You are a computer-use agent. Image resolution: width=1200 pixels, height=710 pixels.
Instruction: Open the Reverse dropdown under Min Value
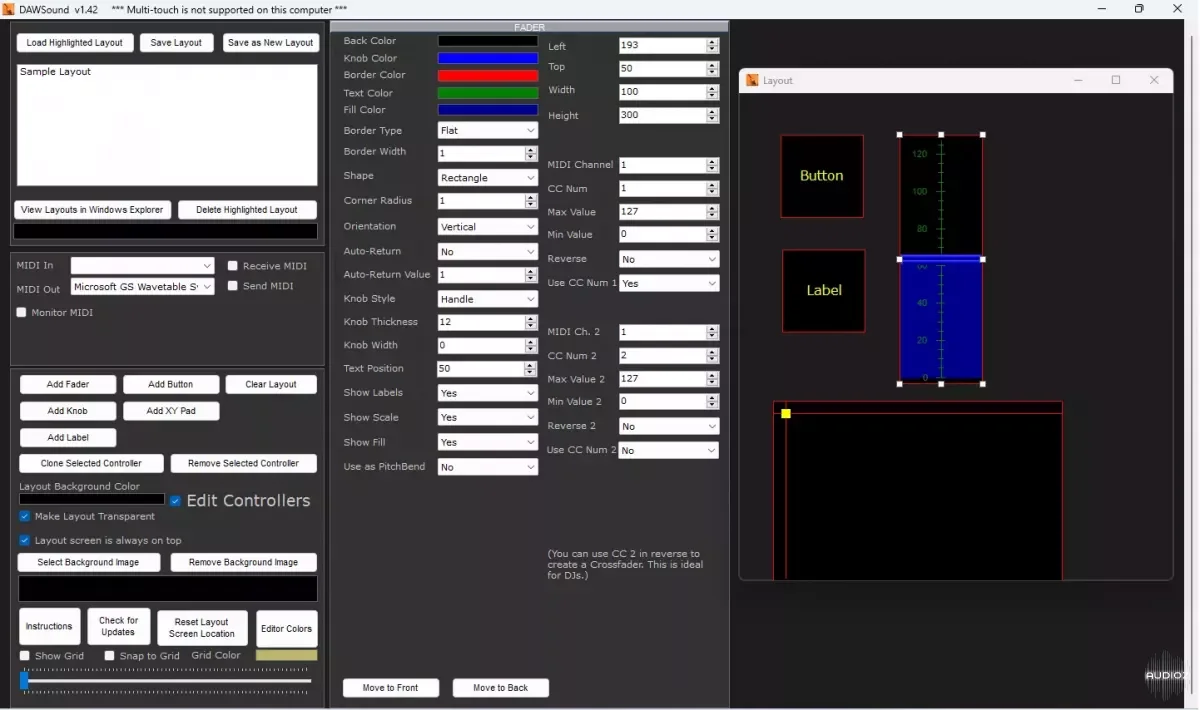coord(669,259)
